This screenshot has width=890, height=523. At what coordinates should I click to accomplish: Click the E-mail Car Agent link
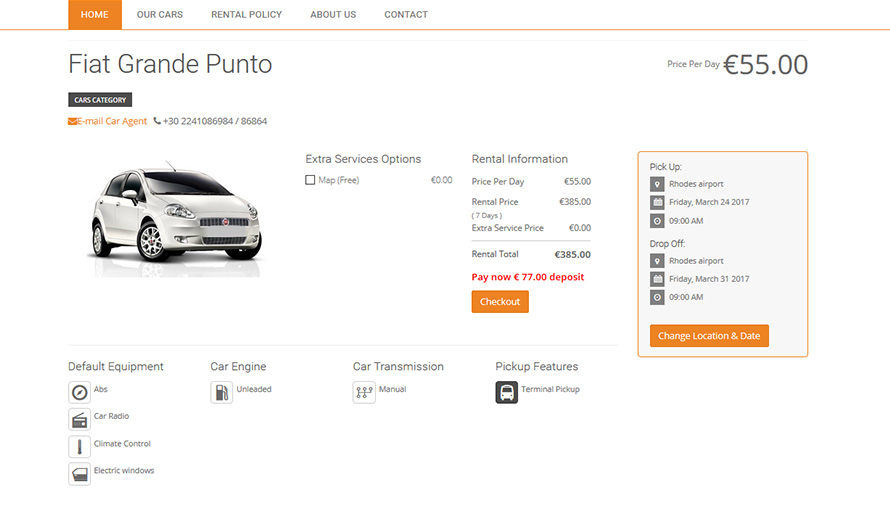(x=112, y=121)
